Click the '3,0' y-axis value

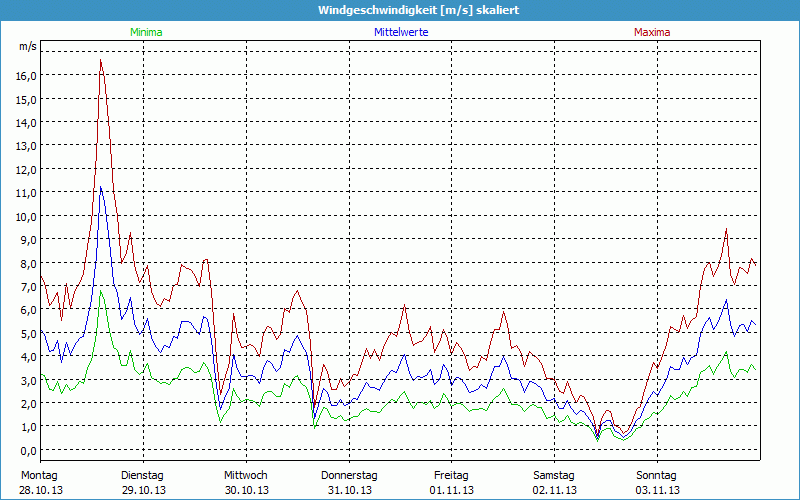(x=28, y=380)
